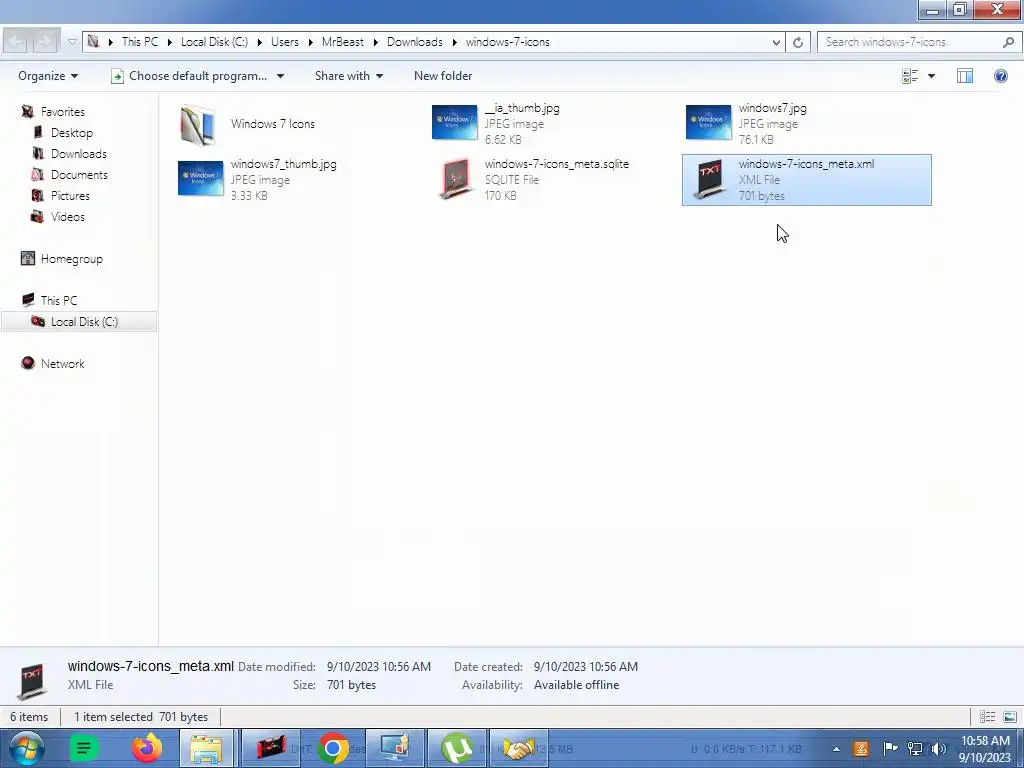Click the Back navigation arrow
The image size is (1024, 768).
[x=17, y=42]
